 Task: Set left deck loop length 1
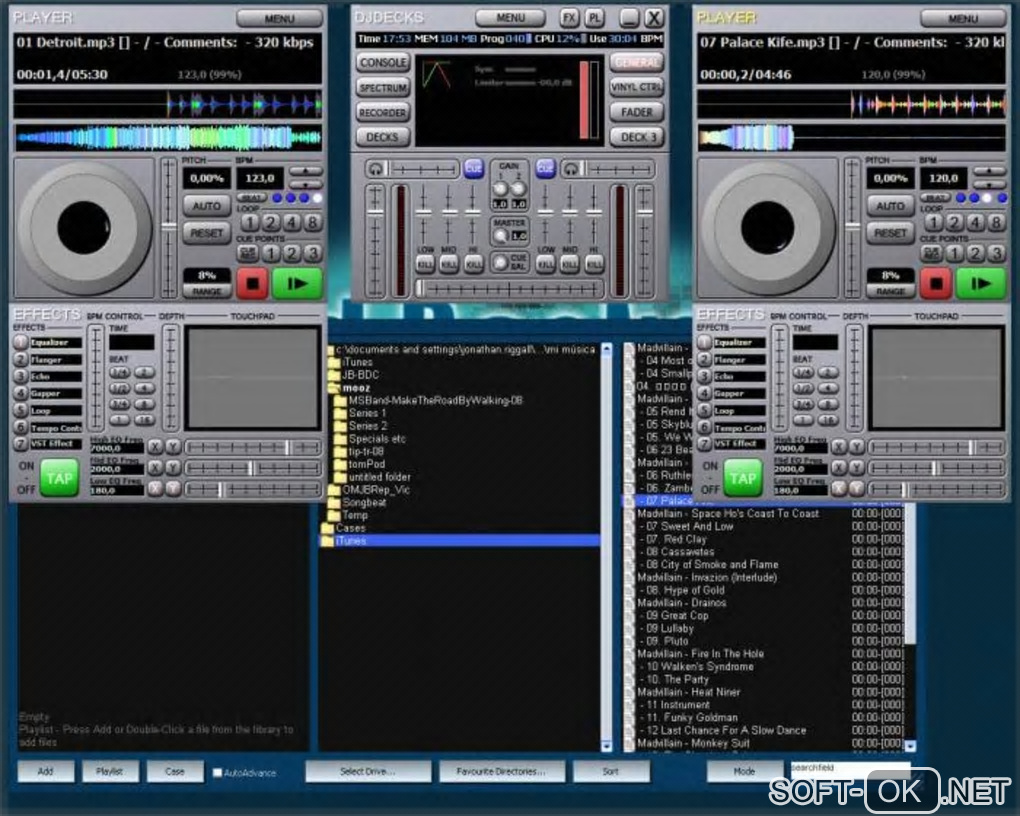(x=250, y=223)
